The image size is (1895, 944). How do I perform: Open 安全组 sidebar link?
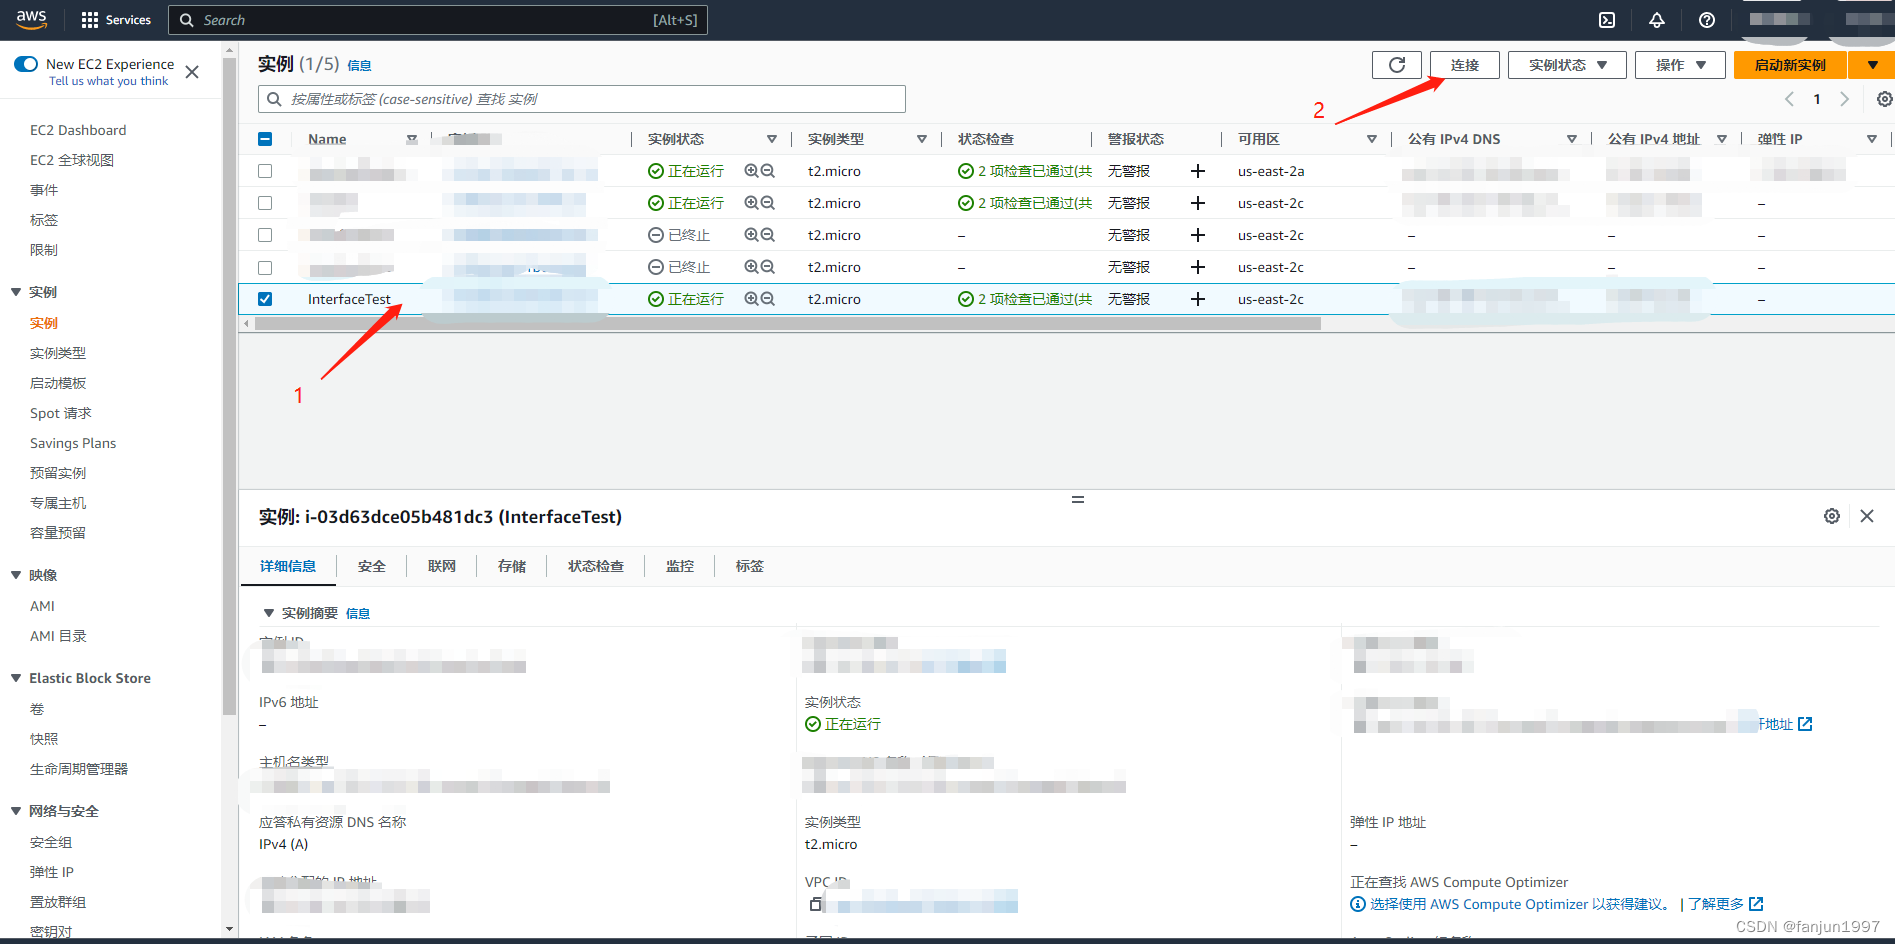[51, 842]
